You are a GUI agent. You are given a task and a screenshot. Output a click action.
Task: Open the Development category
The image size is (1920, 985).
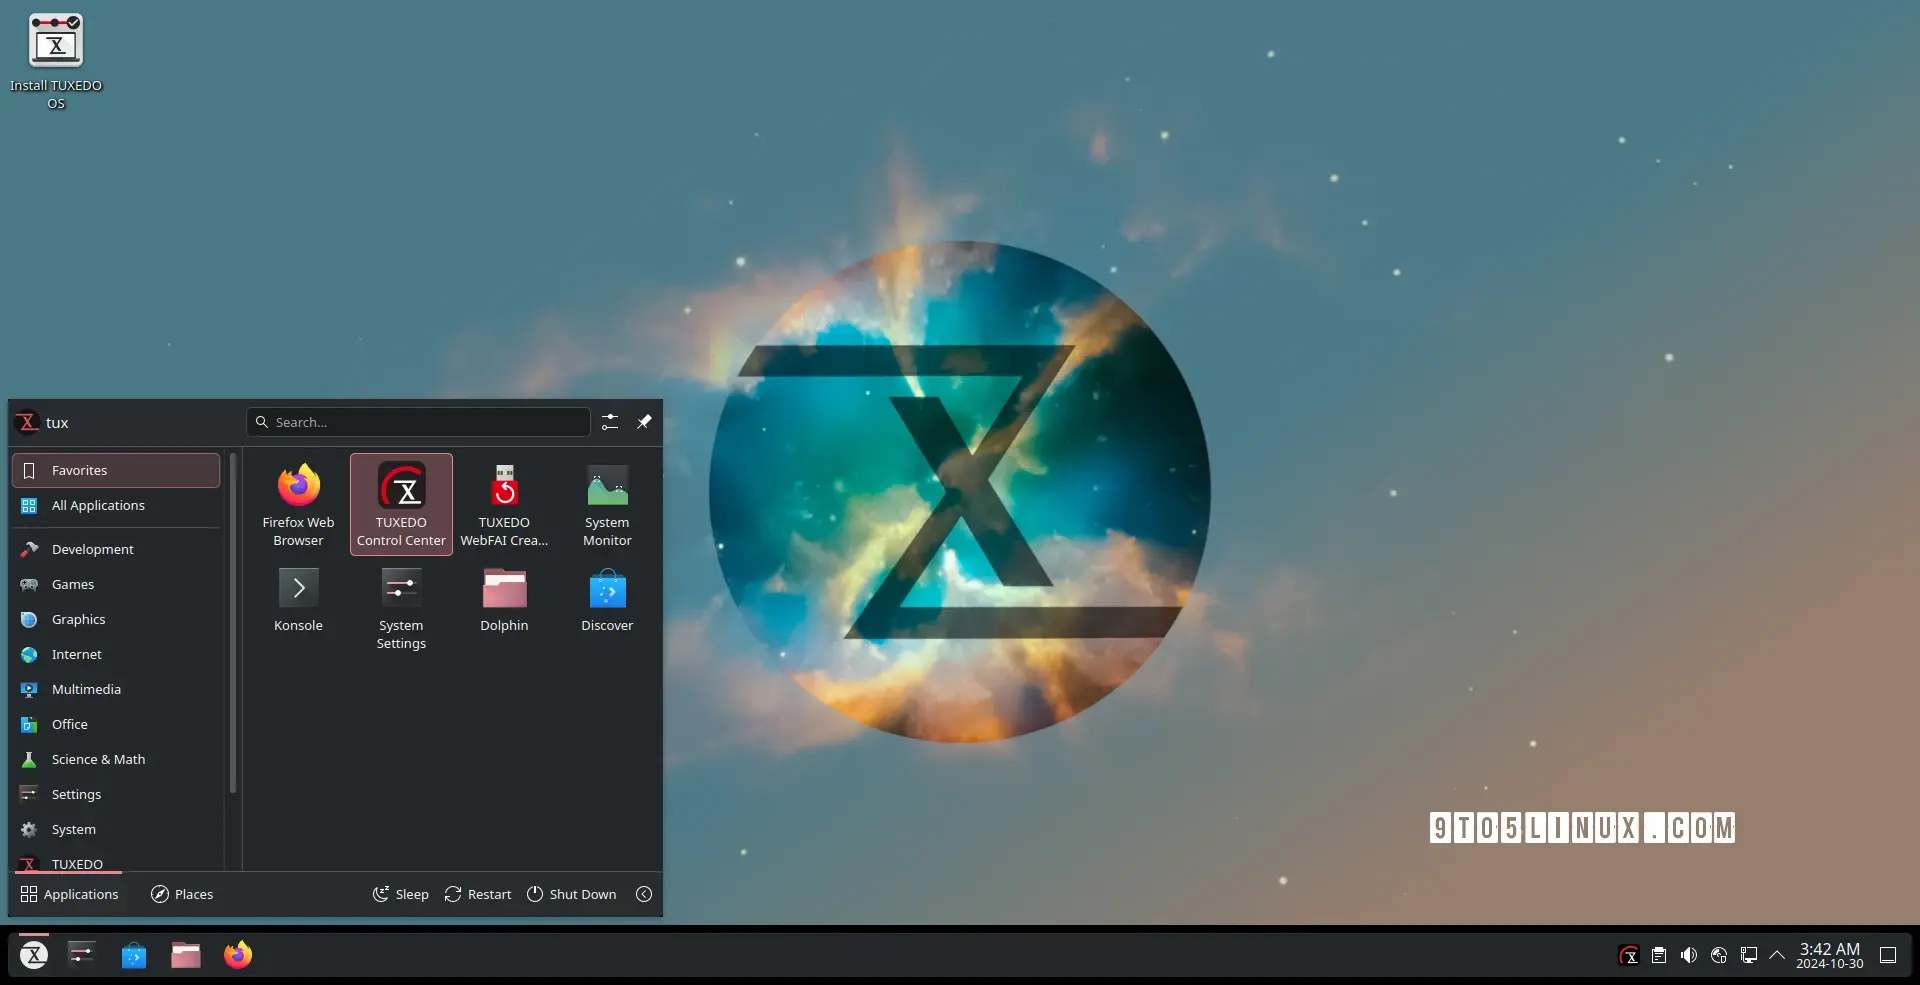116,549
